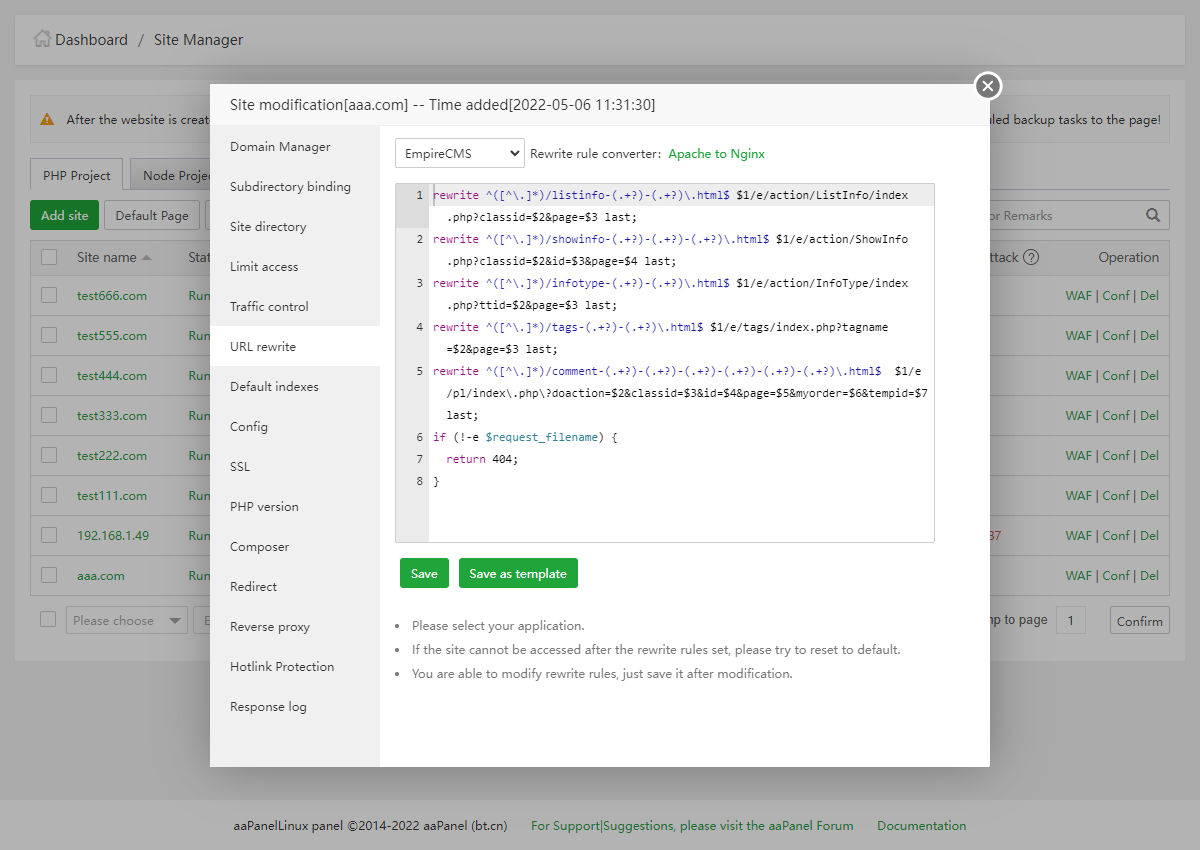Viewport: 1200px width, 850px height.
Task: Tick the checkbox for test666.com
Action: (x=49, y=295)
